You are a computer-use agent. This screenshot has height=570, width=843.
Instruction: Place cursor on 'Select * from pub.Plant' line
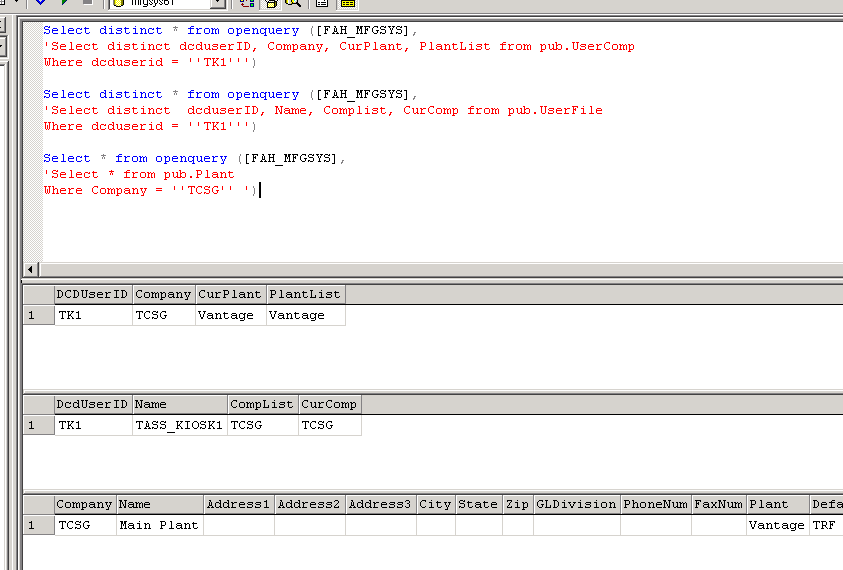tap(139, 174)
